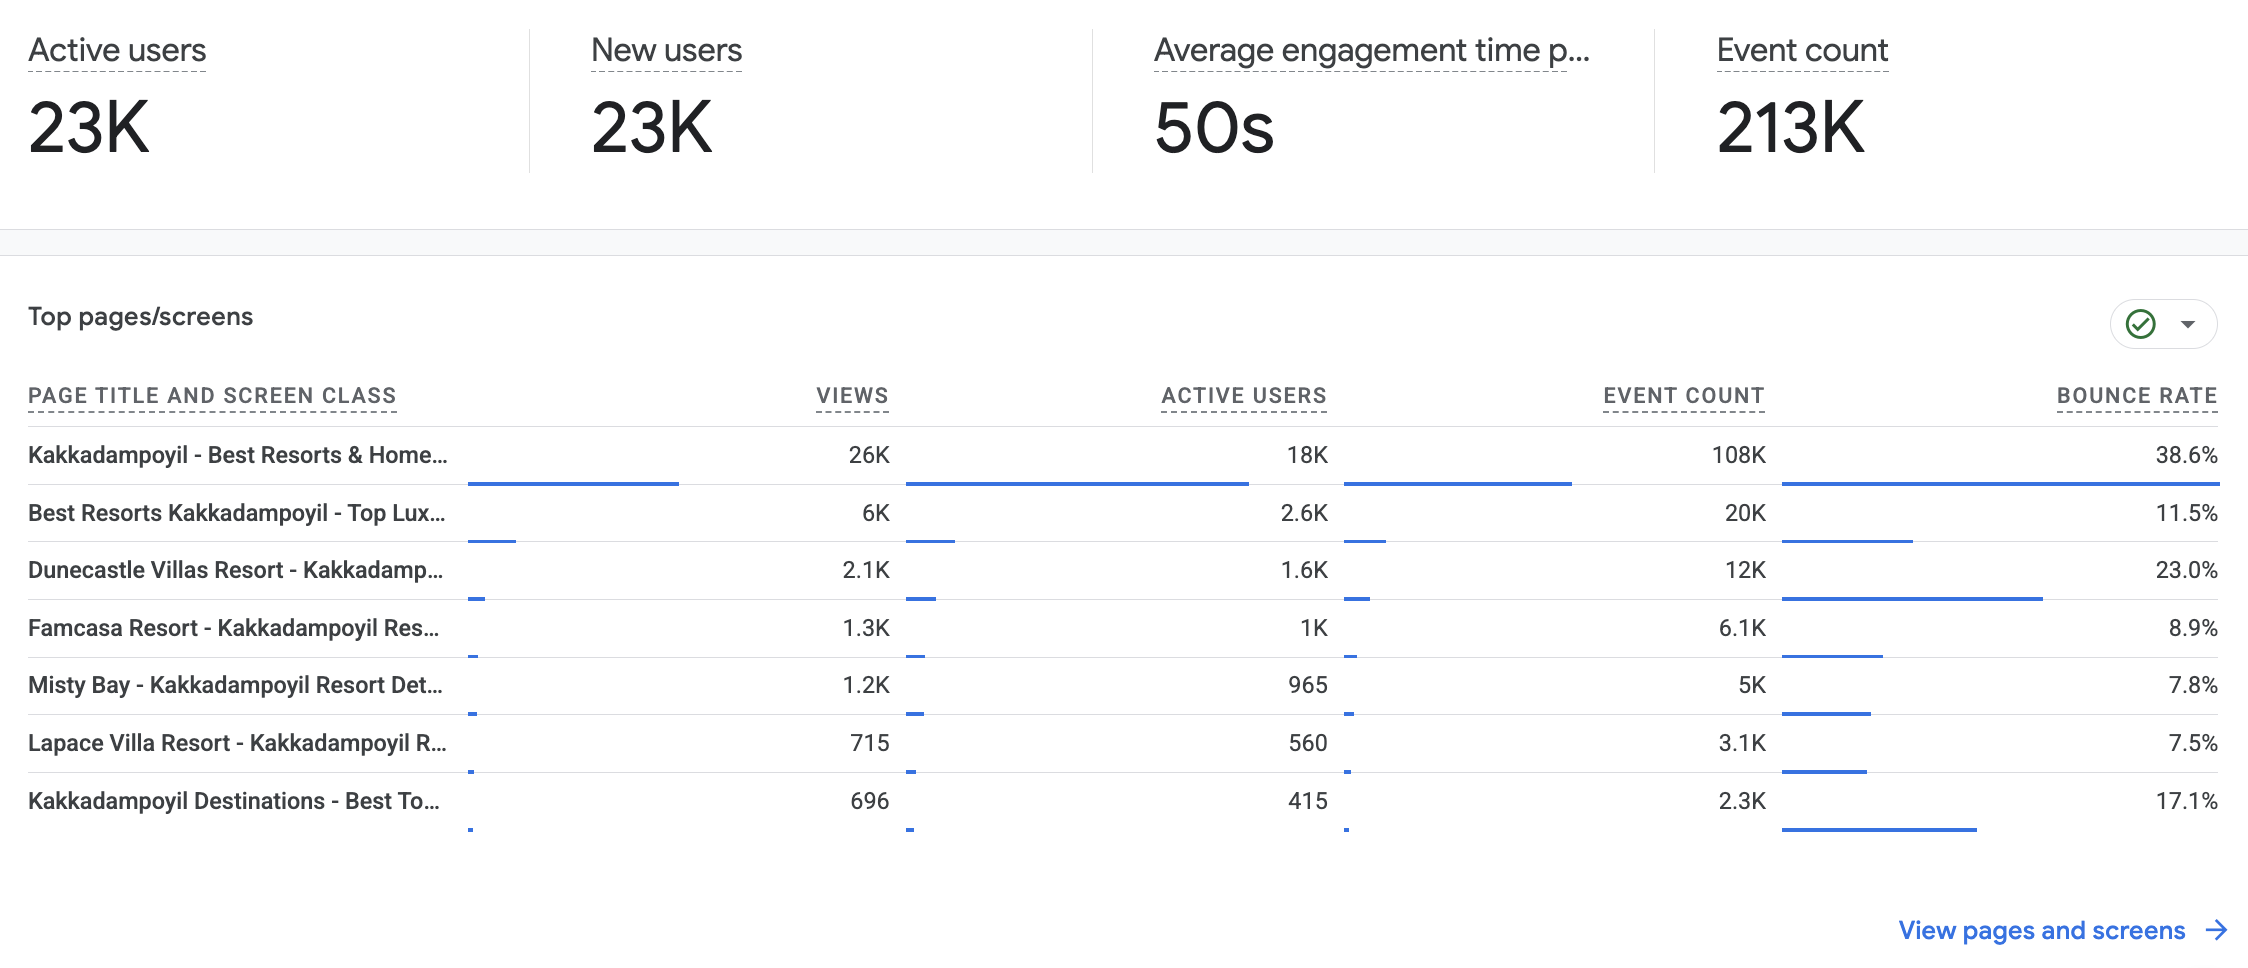The width and height of the screenshot is (2248, 968).
Task: Select the Average engagement time metric card
Action: click(x=1373, y=100)
